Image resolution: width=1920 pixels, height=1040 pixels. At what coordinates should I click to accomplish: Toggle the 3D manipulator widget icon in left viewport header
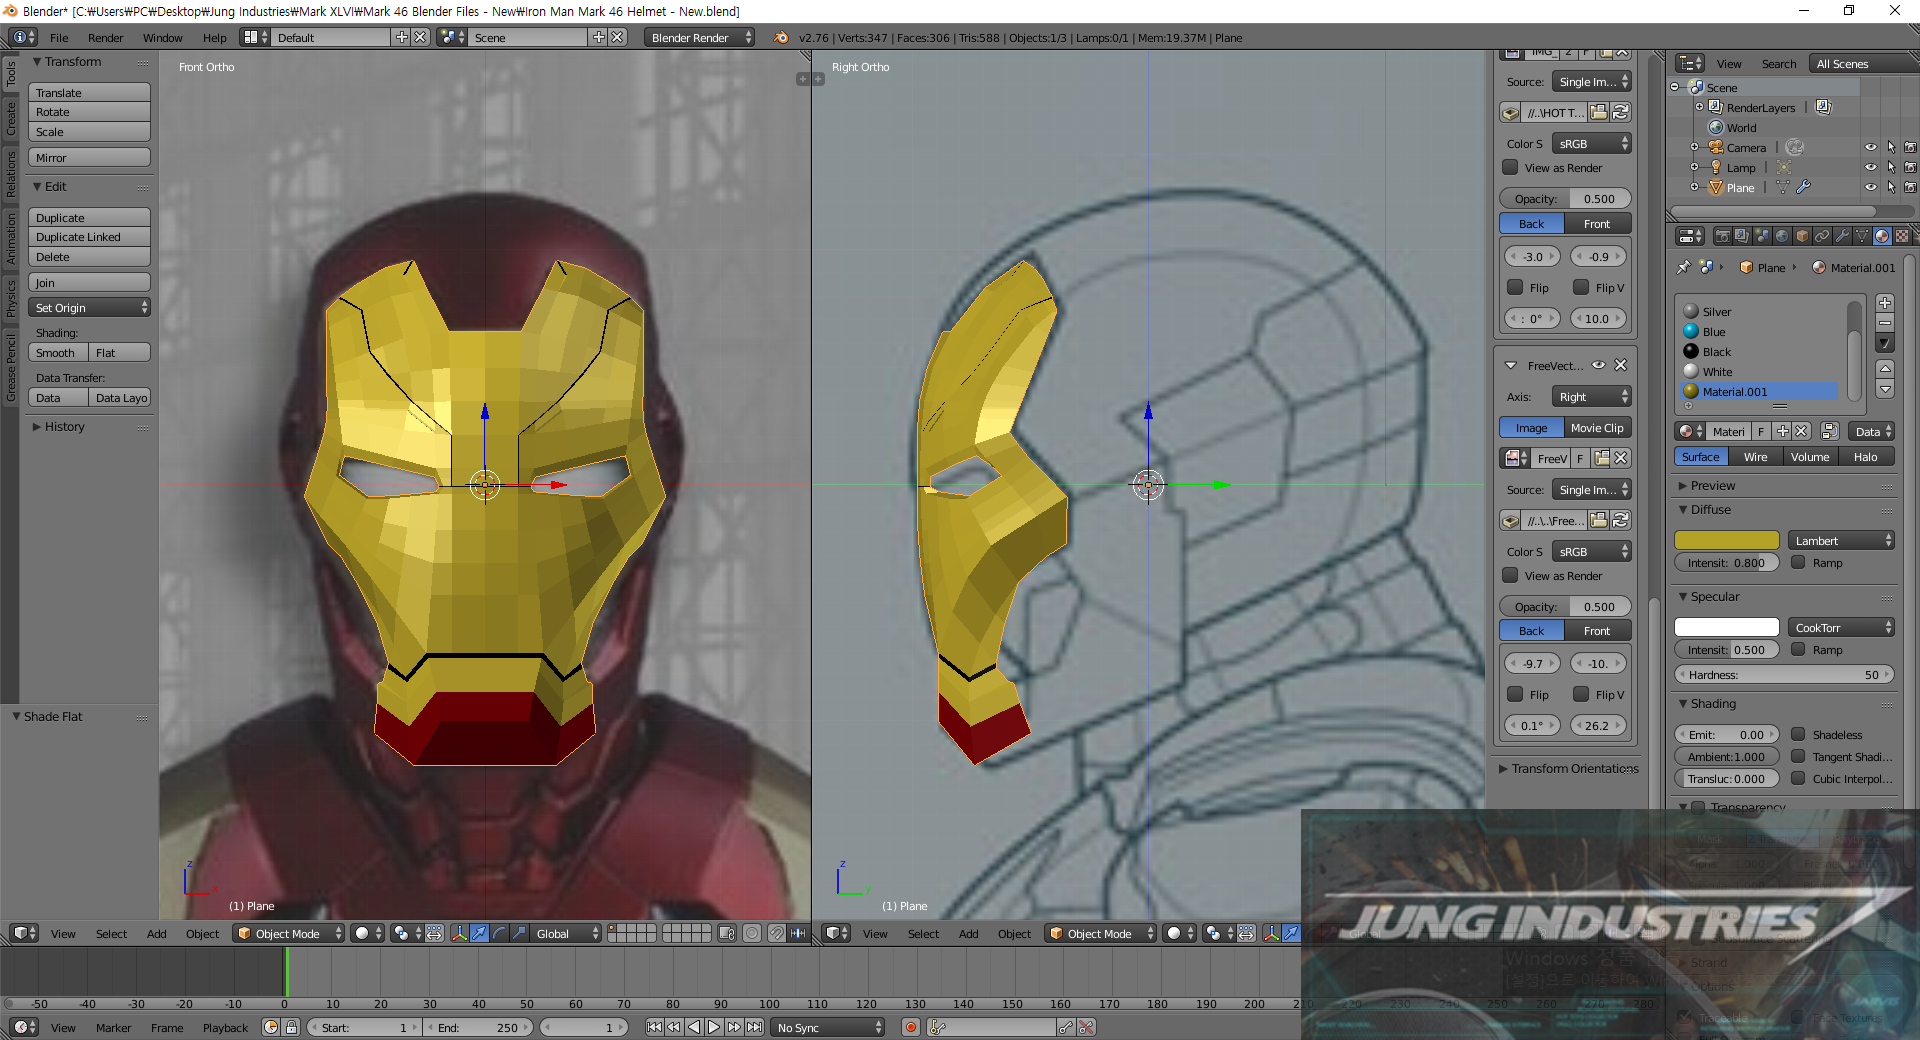point(459,933)
